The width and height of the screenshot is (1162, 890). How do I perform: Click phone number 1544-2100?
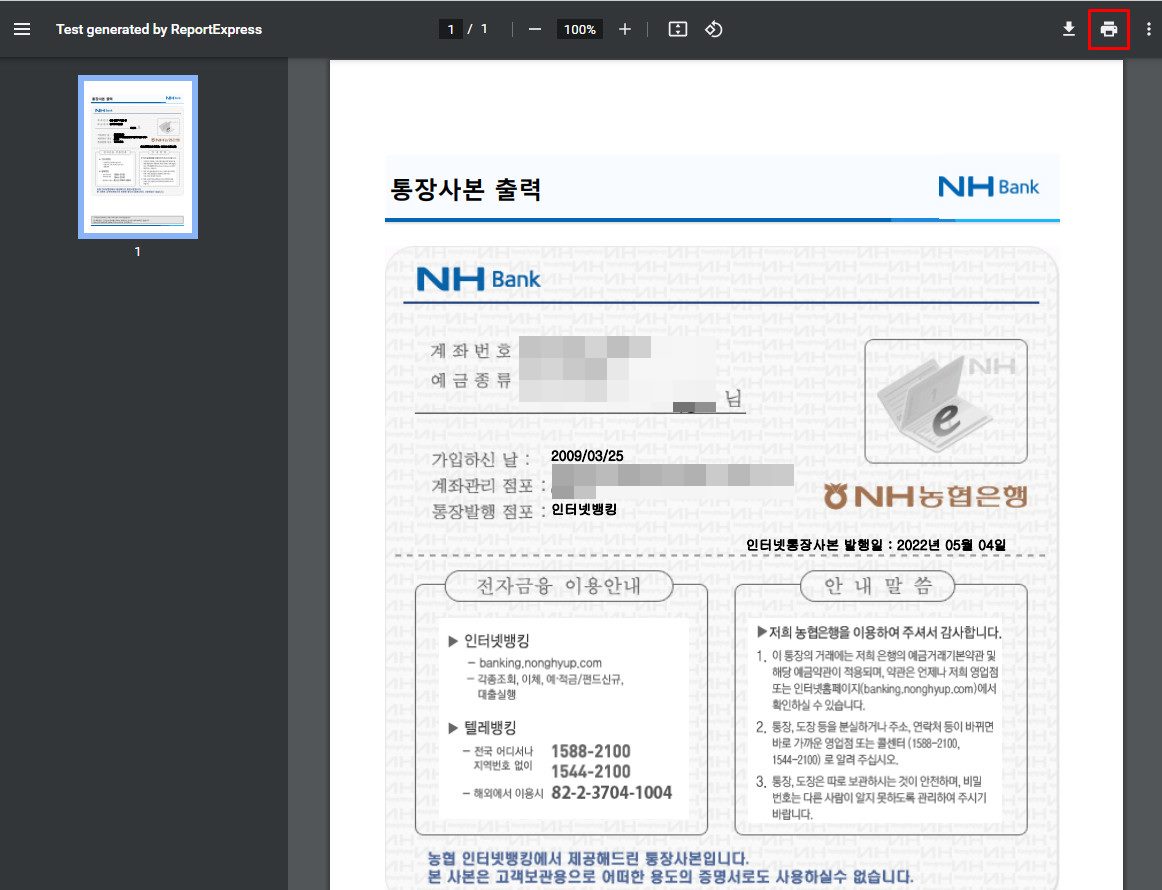[591, 772]
